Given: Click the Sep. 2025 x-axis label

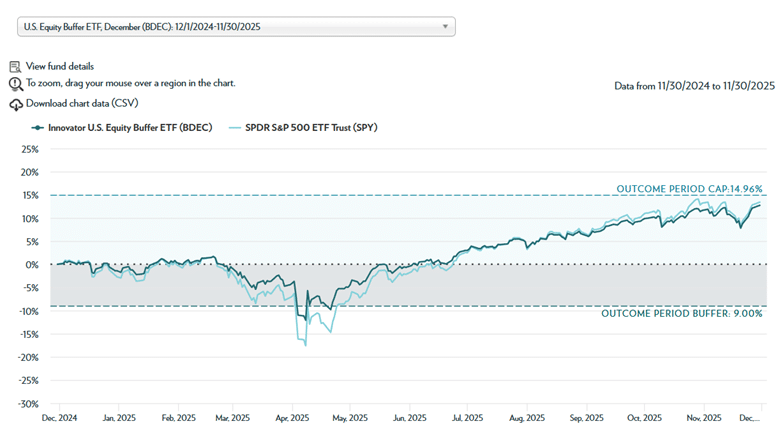Looking at the screenshot, I should 586,418.
